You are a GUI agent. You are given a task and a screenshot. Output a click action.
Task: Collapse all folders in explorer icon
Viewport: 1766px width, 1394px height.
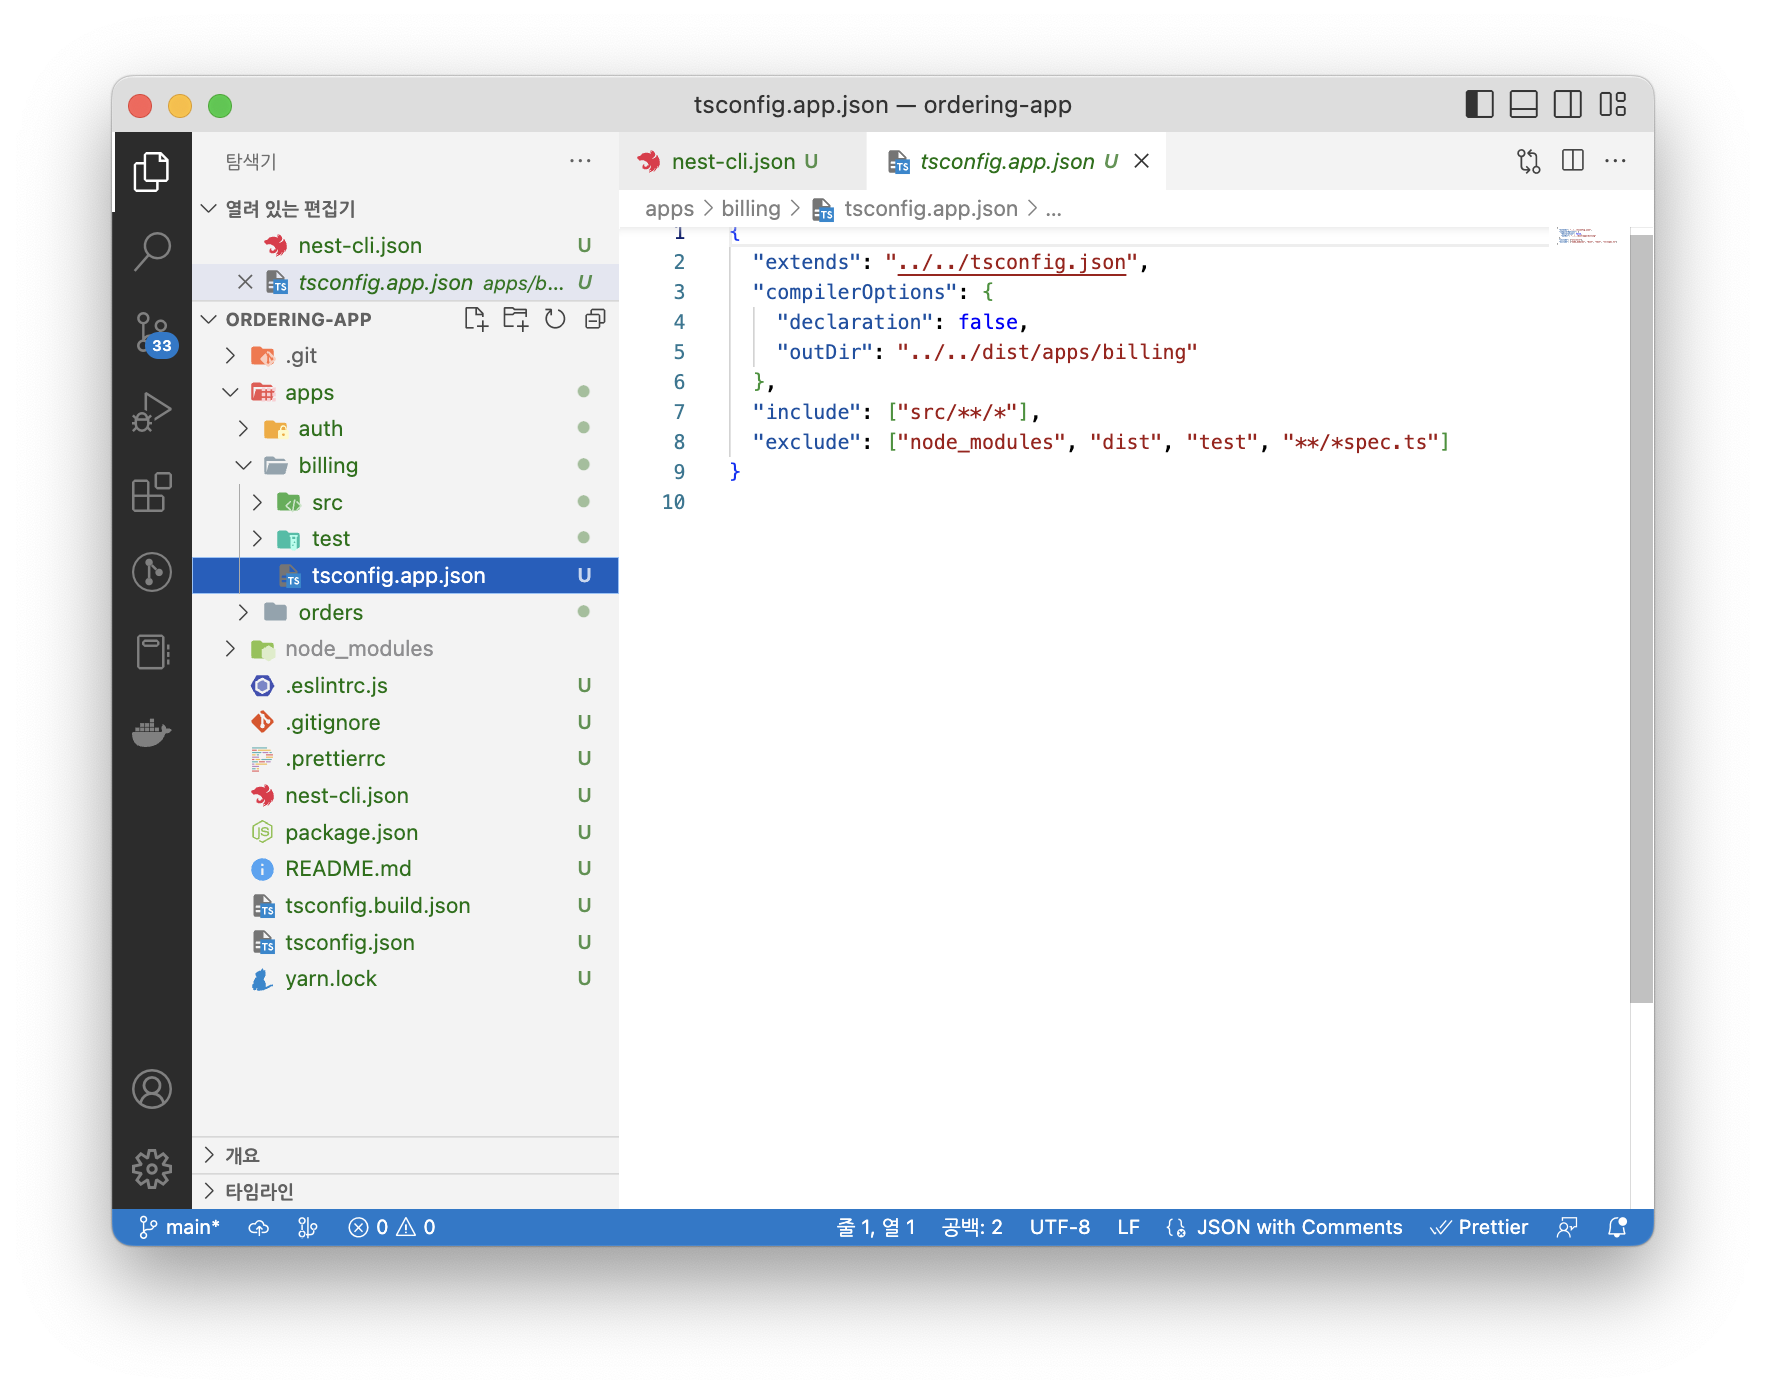(595, 319)
